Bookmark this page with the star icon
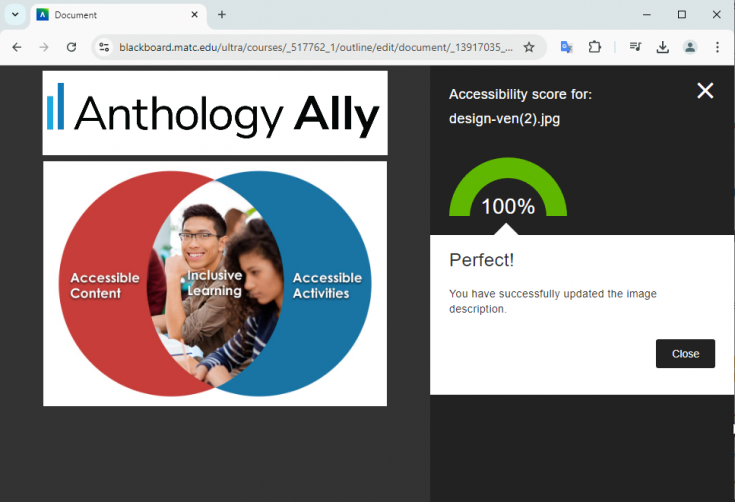735x502 pixels. point(529,47)
